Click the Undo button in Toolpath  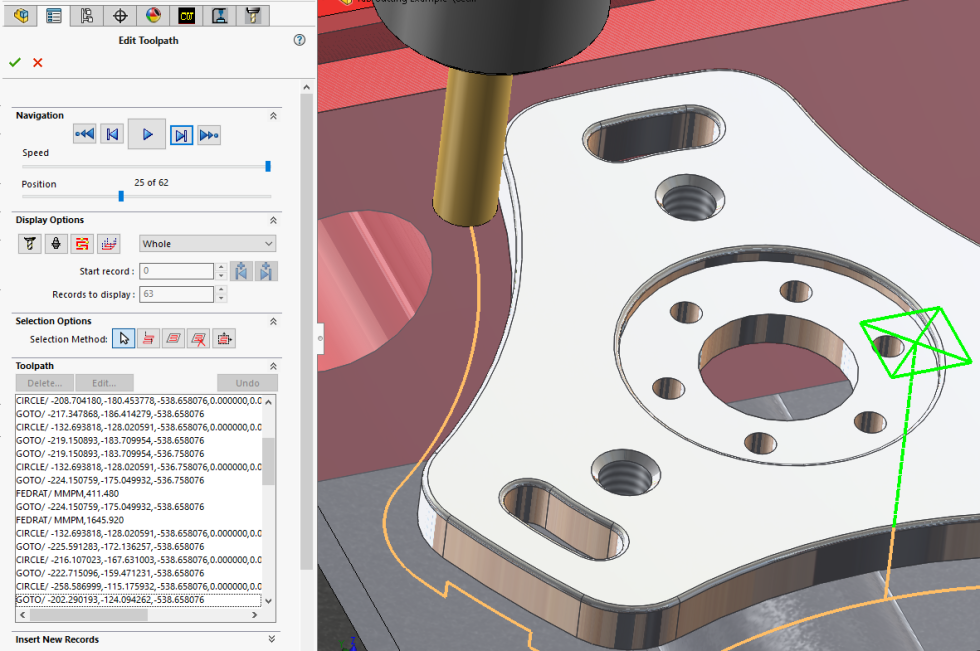click(247, 383)
